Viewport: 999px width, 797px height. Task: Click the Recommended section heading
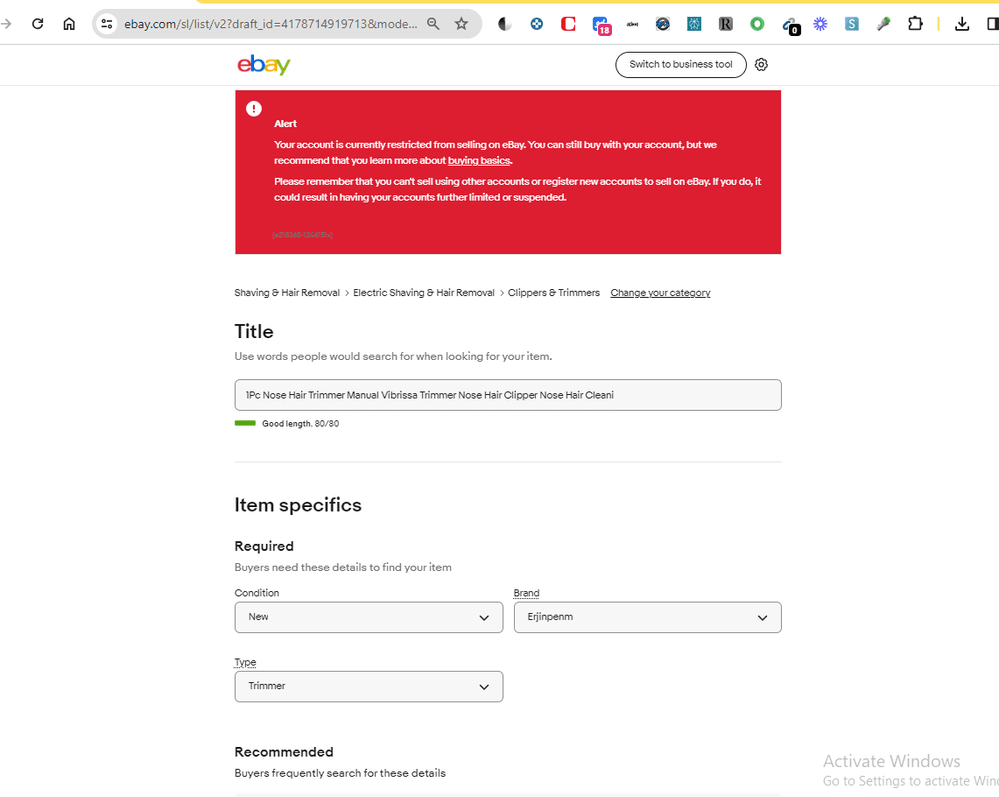pyautogui.click(x=284, y=752)
